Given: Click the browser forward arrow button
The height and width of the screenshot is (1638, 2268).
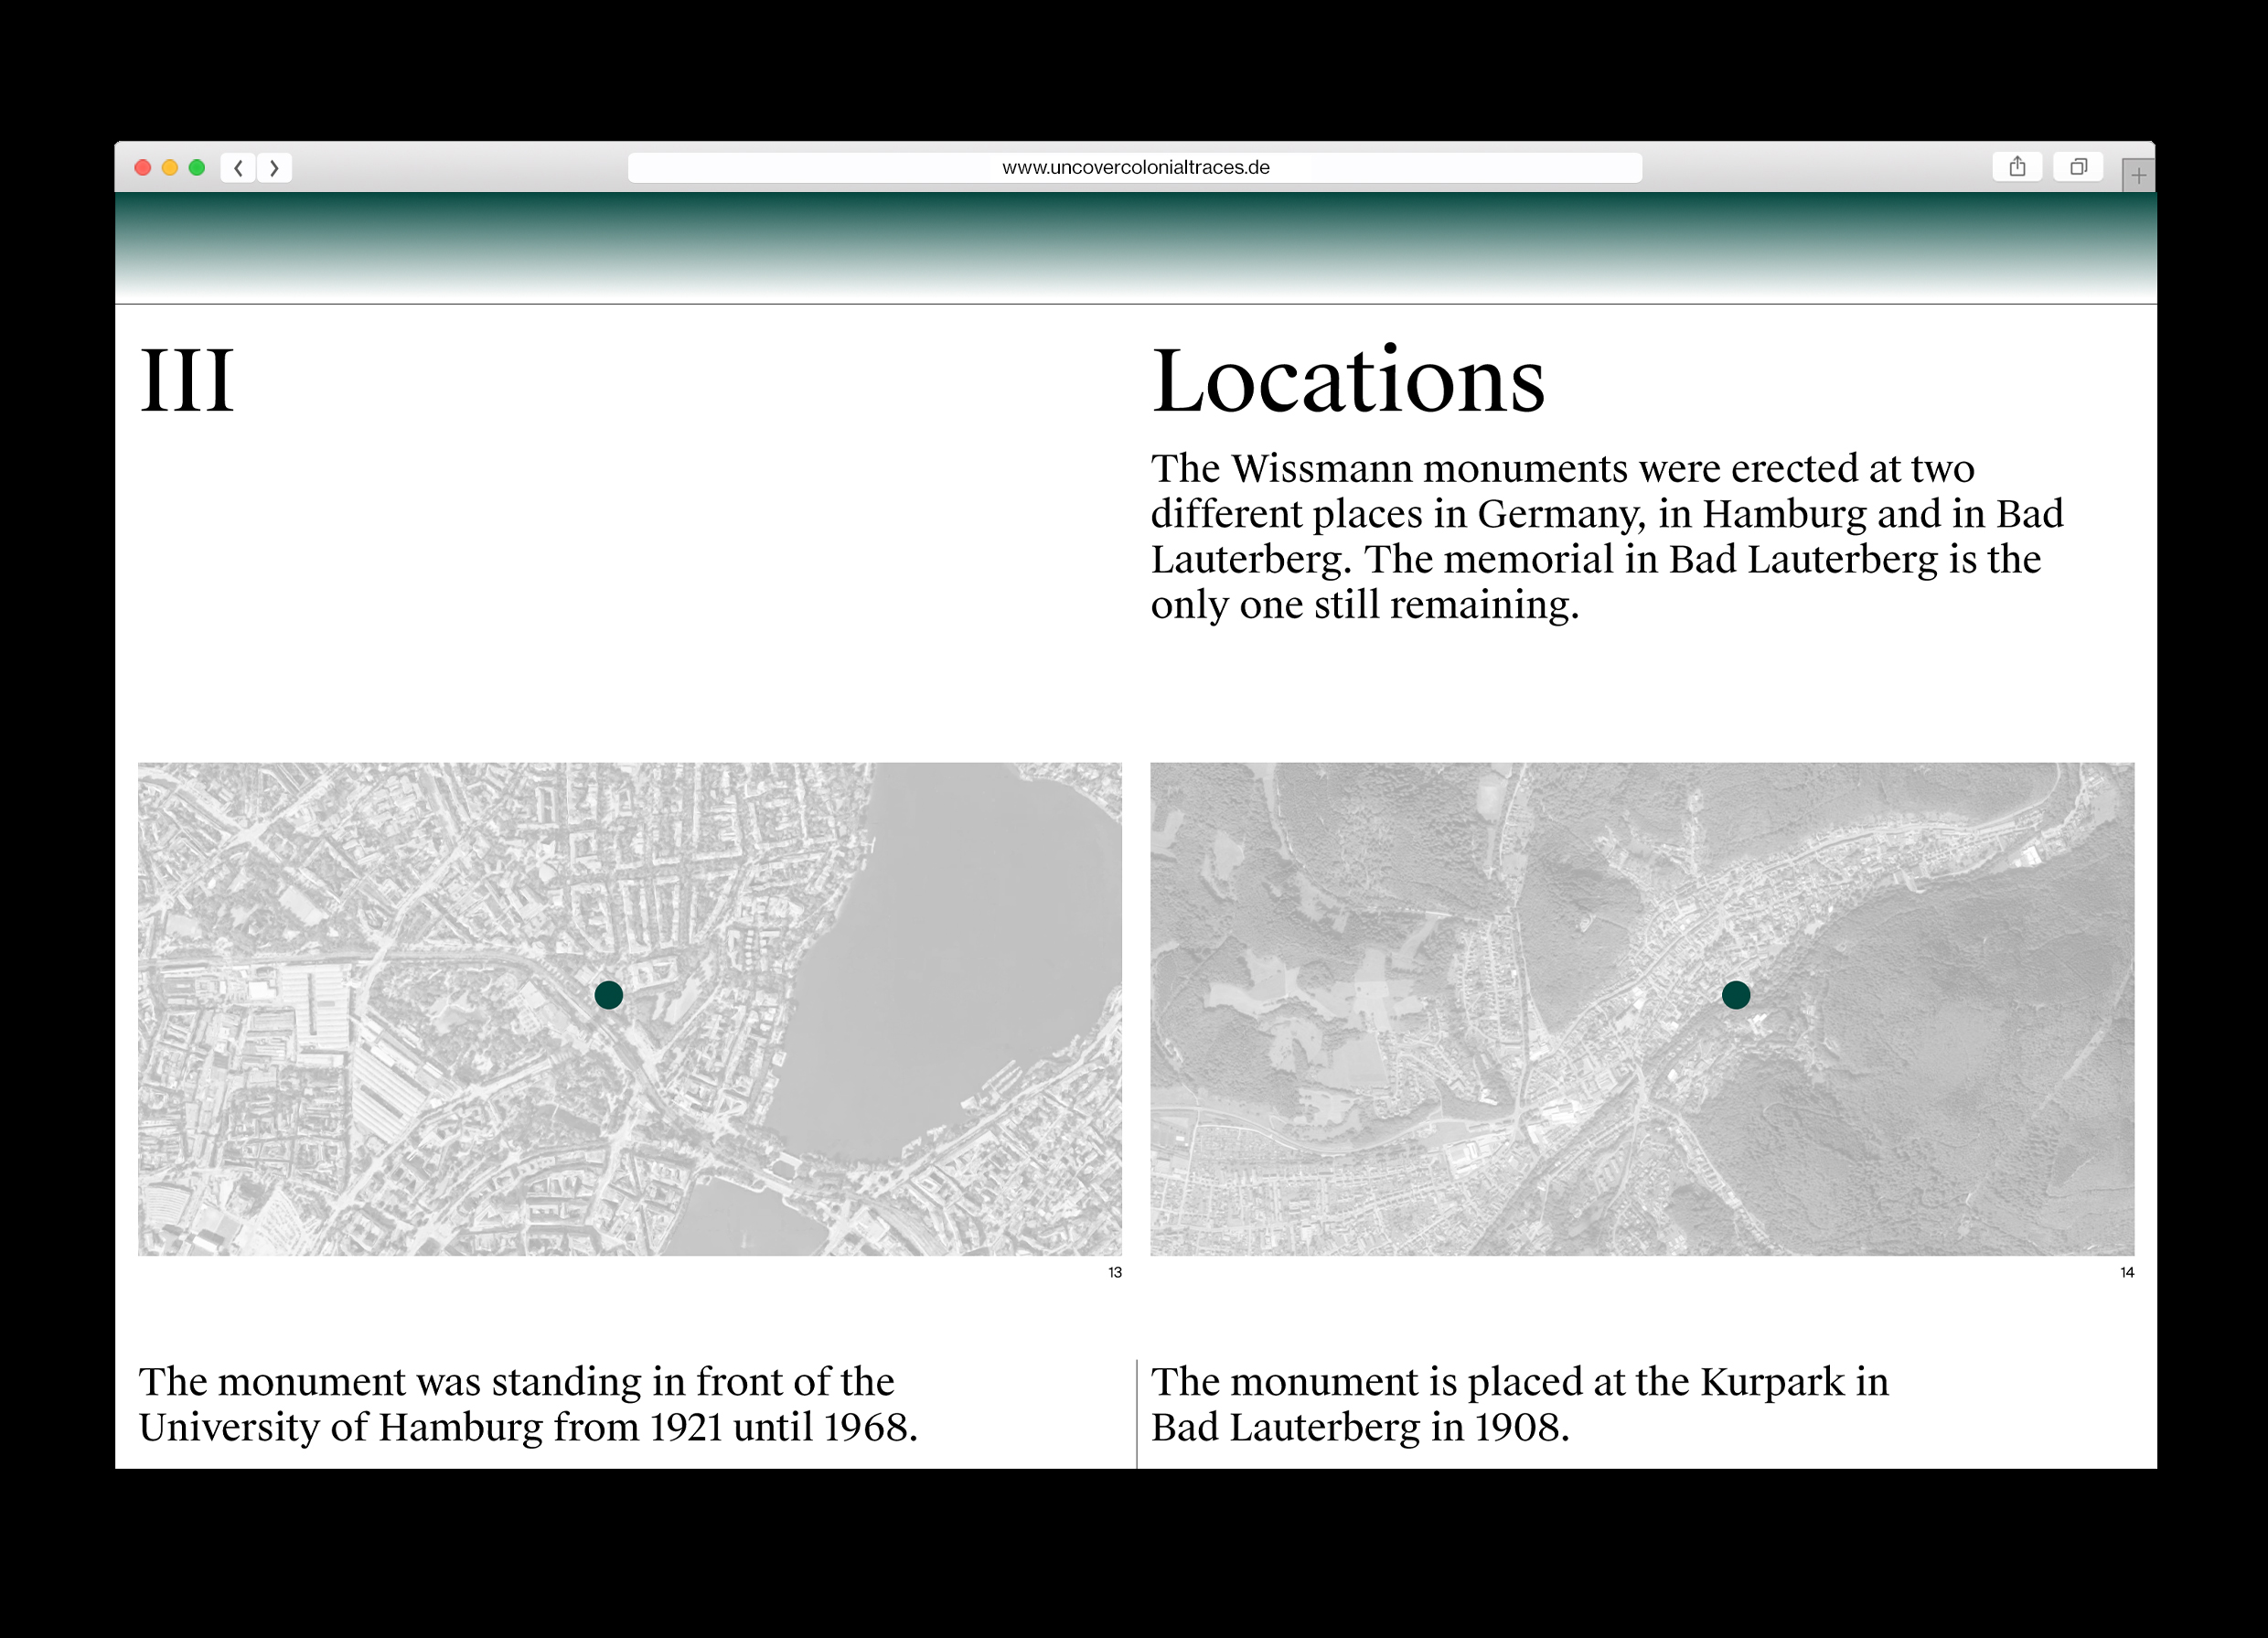Looking at the screenshot, I should [274, 168].
